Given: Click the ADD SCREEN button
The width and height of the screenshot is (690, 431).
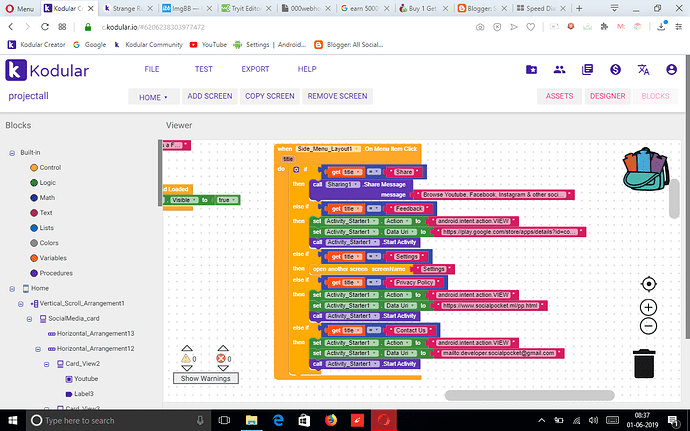Looking at the screenshot, I should tap(210, 96).
